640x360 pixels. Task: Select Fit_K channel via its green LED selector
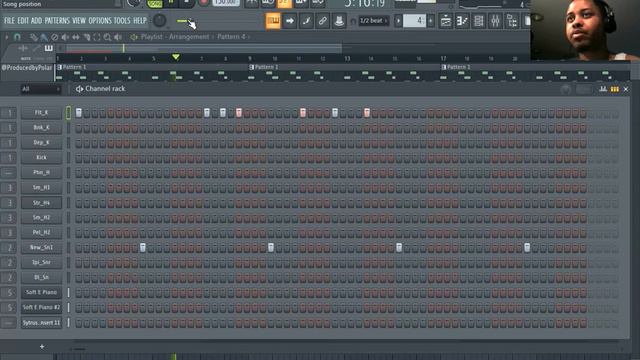point(68,113)
